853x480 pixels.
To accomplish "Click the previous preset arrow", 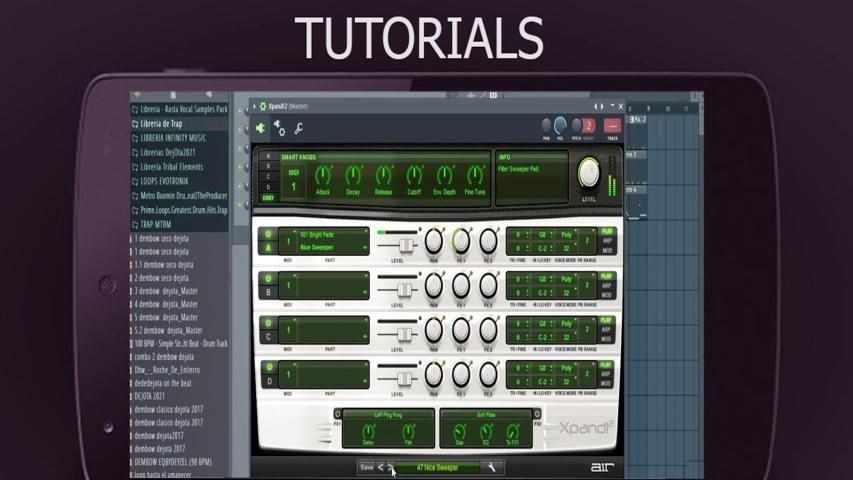I will 380,467.
